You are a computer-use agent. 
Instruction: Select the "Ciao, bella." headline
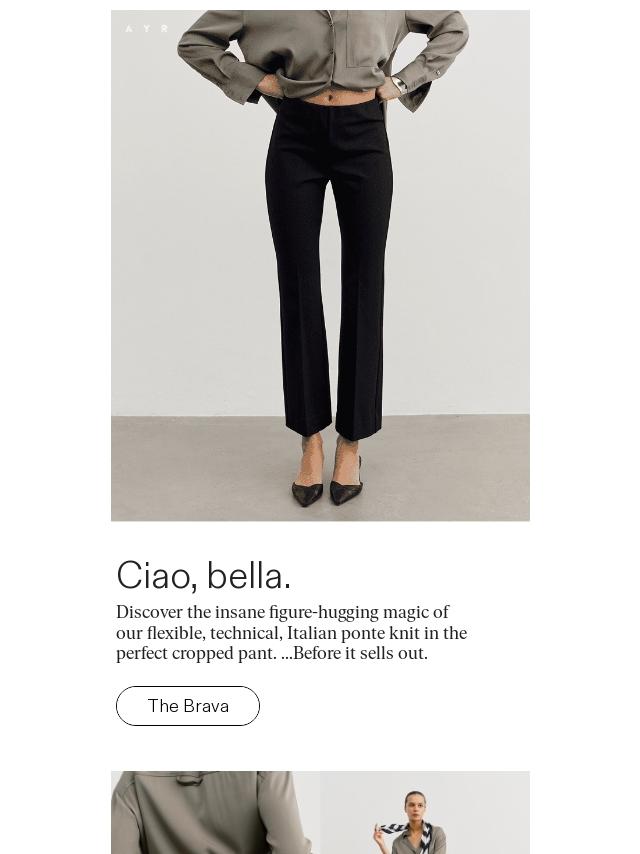(x=204, y=575)
